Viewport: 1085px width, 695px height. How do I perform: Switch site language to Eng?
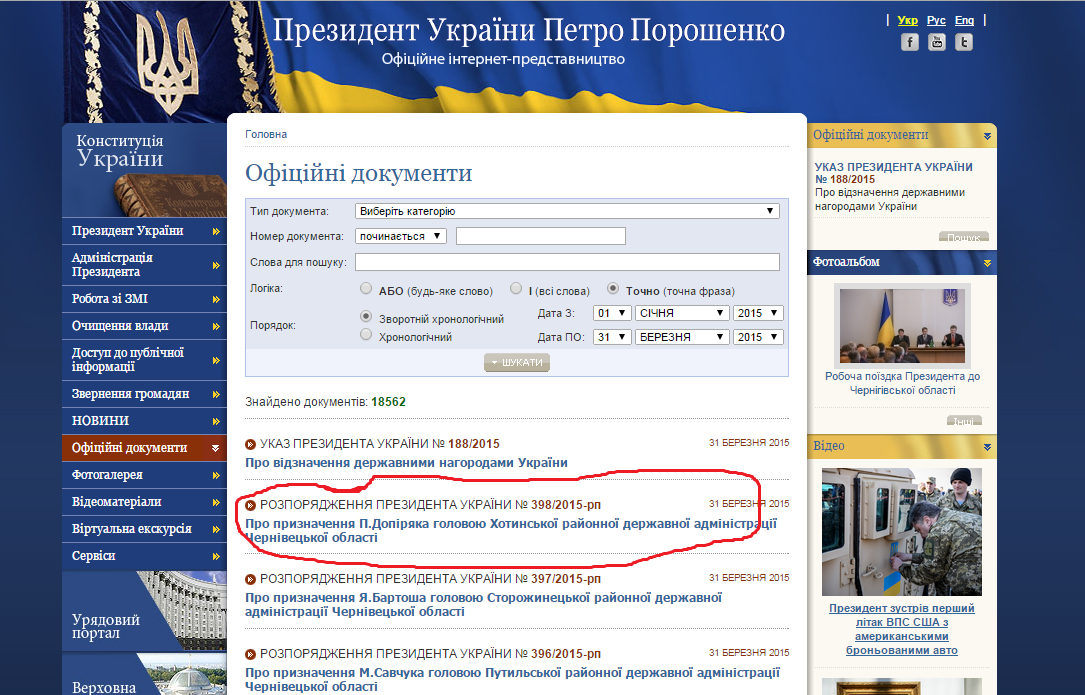pyautogui.click(x=964, y=20)
